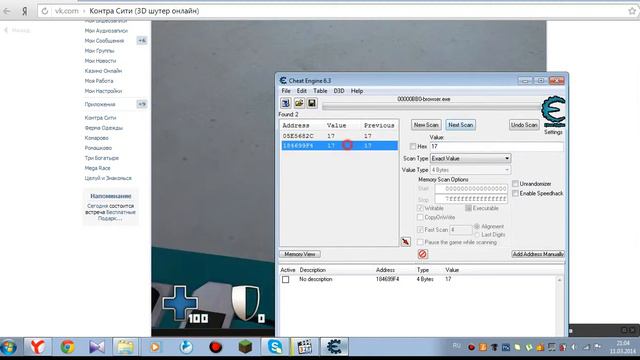
Task: Select found address row 05E5682C
Action: tap(339, 136)
